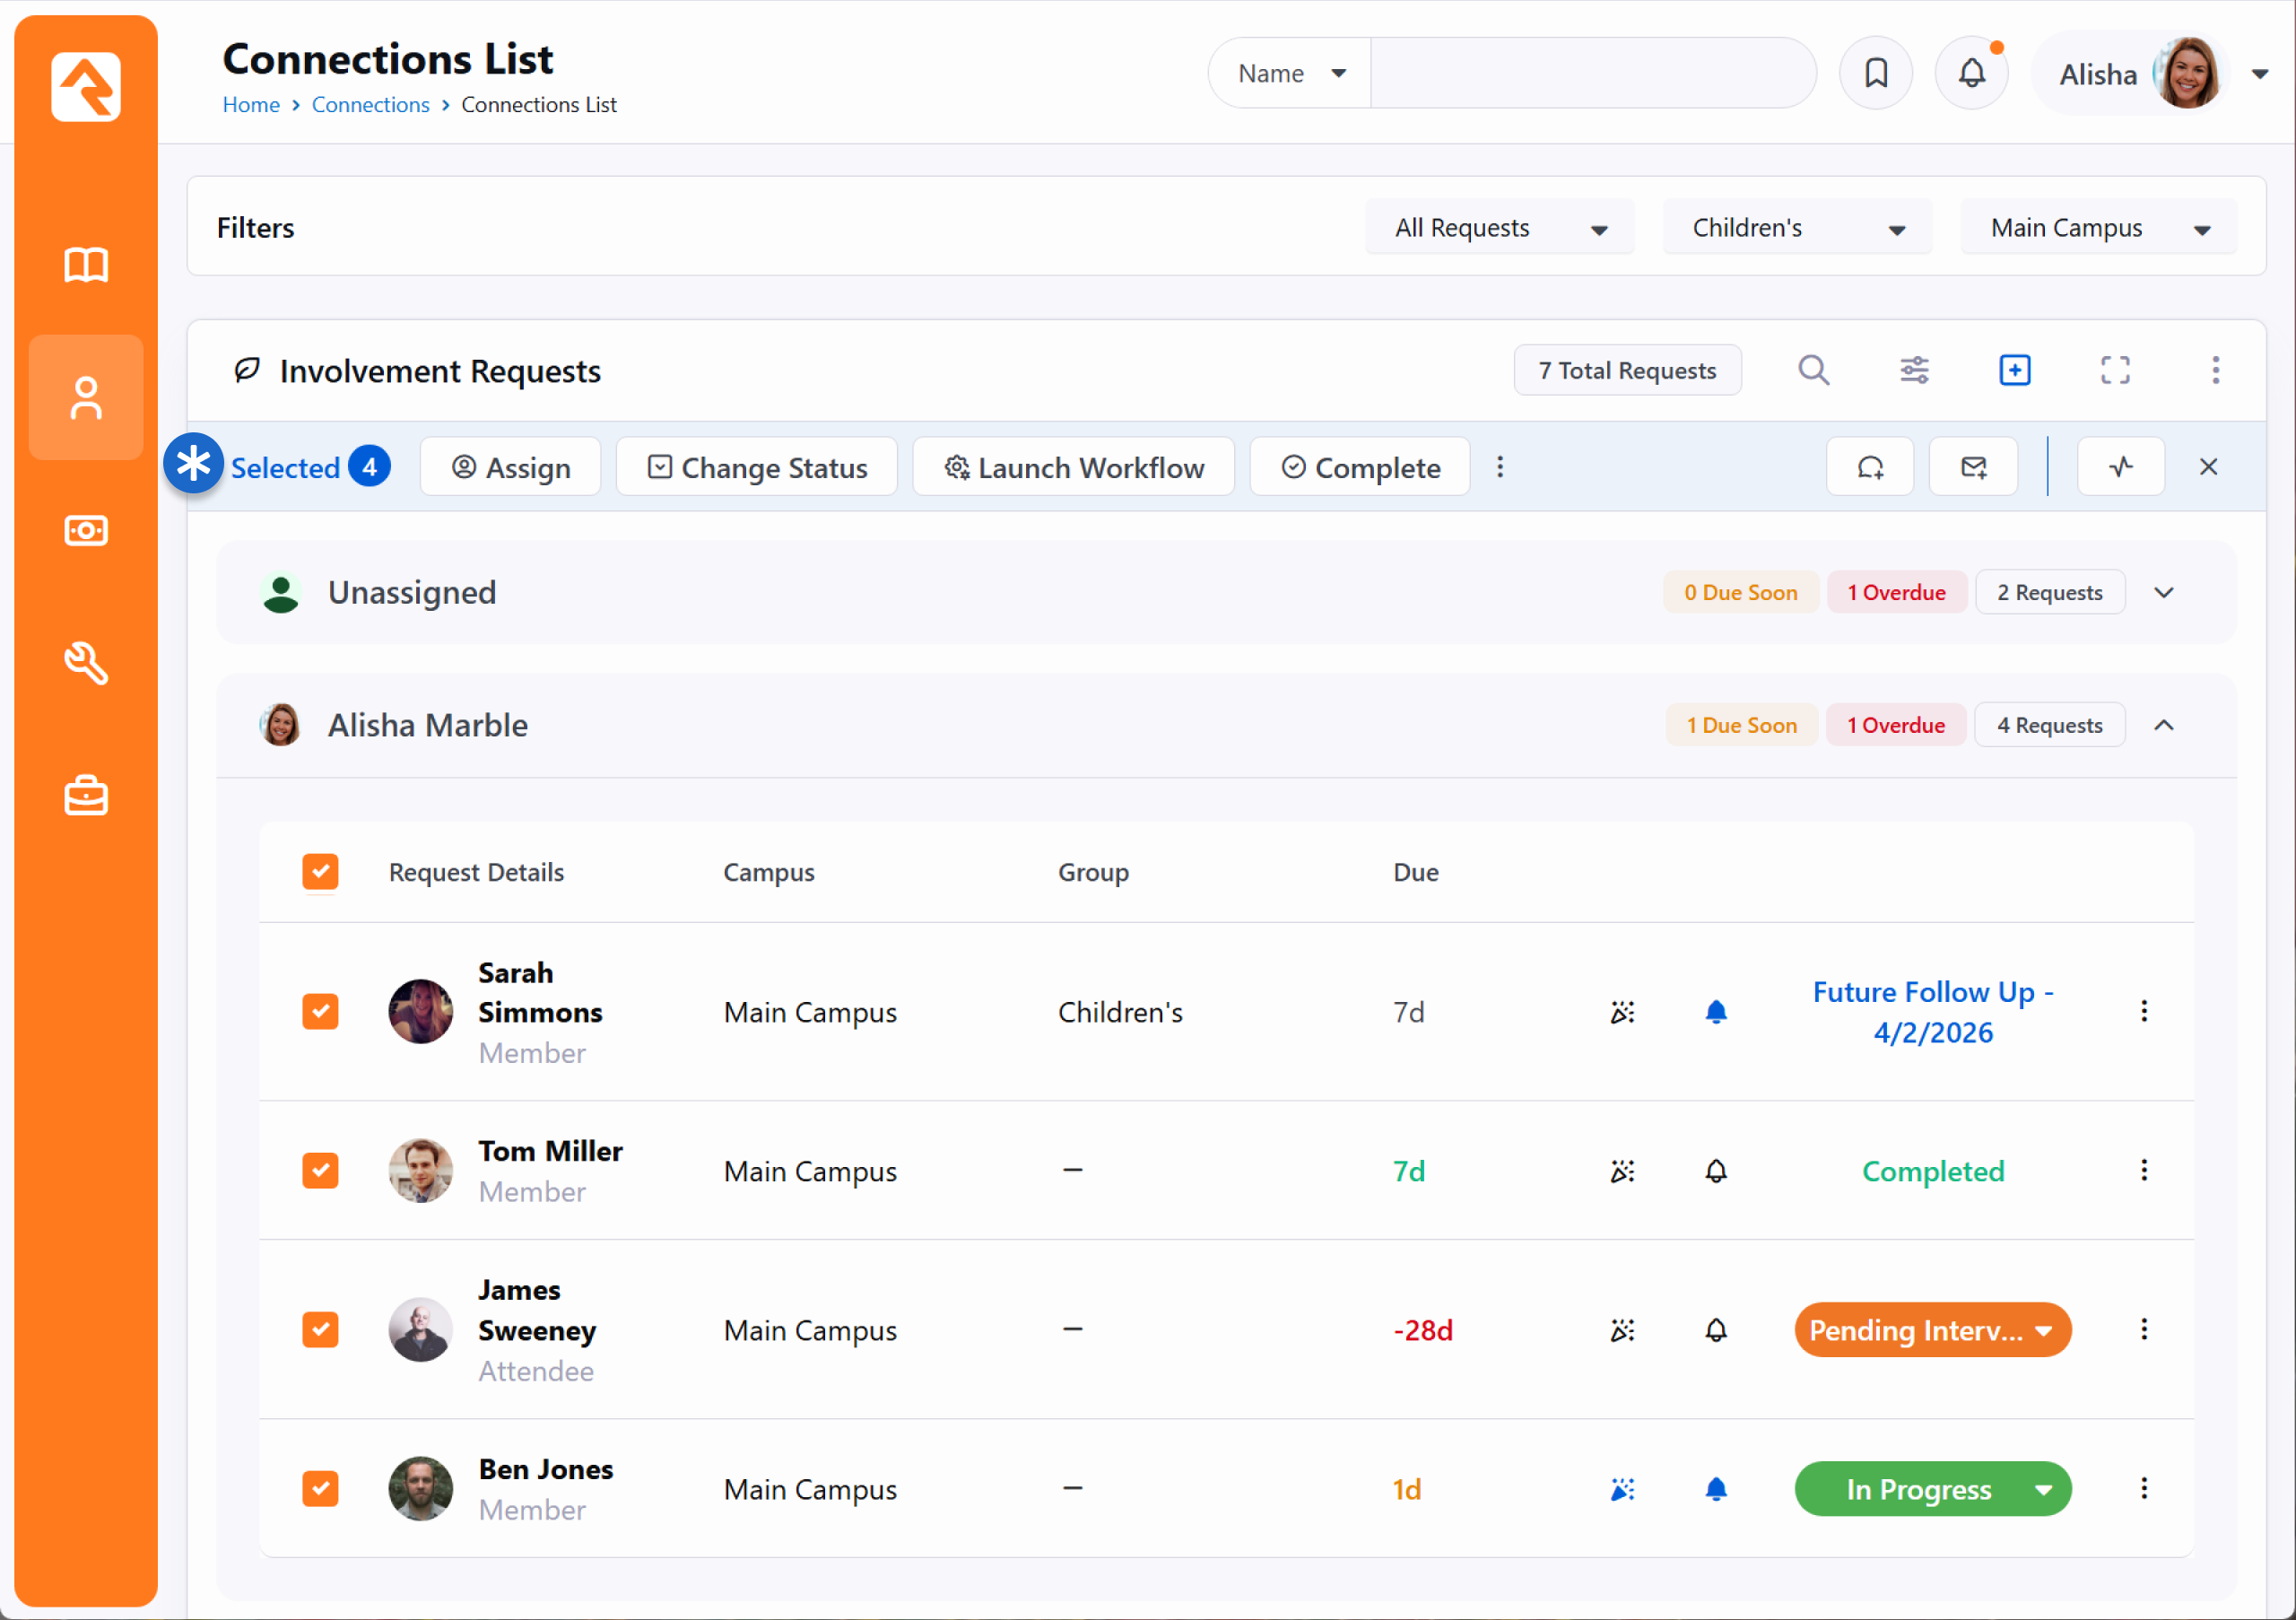Click the briefcase sidebar icon
This screenshot has width=2296, height=1620.
click(x=86, y=796)
